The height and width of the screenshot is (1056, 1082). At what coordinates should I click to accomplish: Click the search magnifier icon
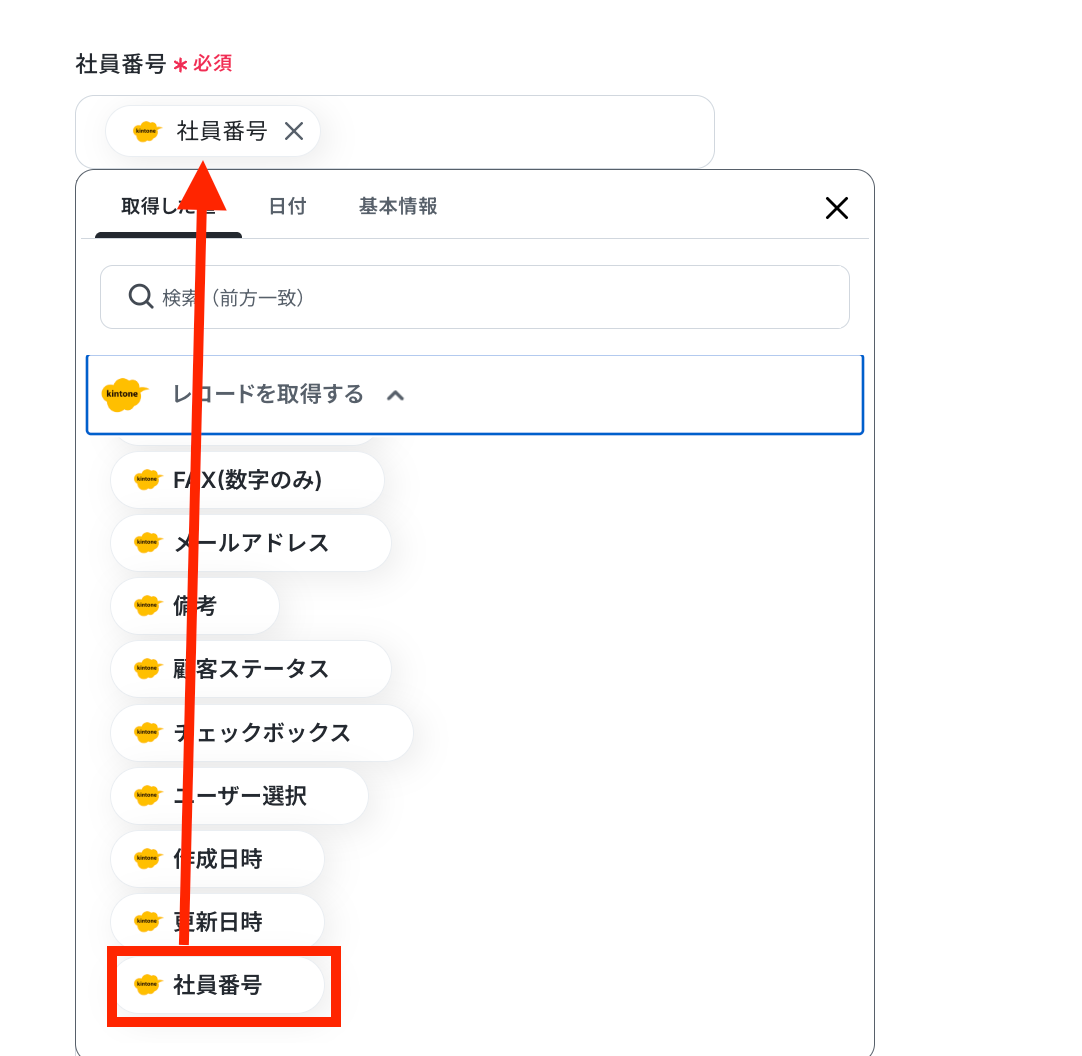point(141,297)
